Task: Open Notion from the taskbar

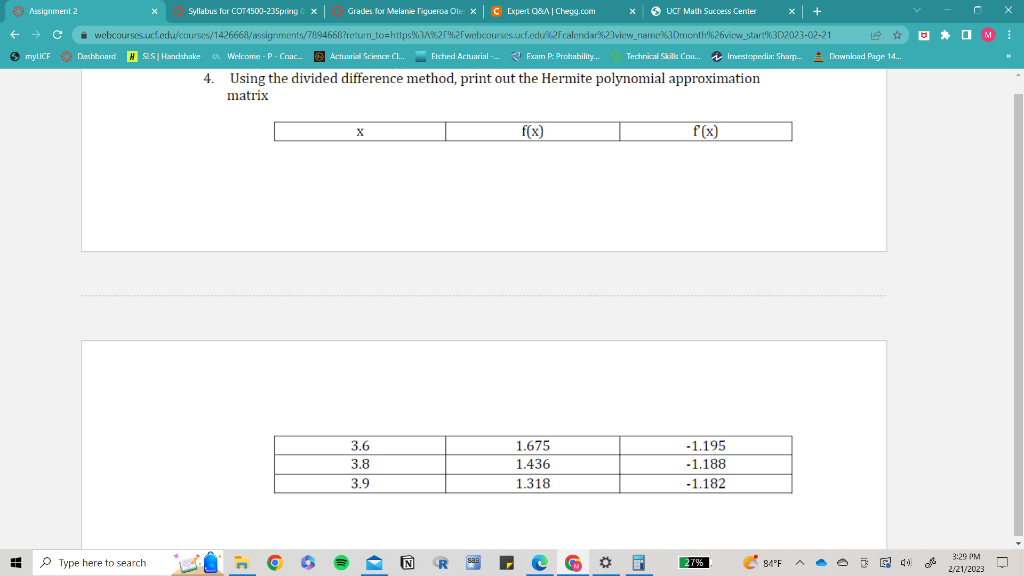Action: click(x=408, y=562)
